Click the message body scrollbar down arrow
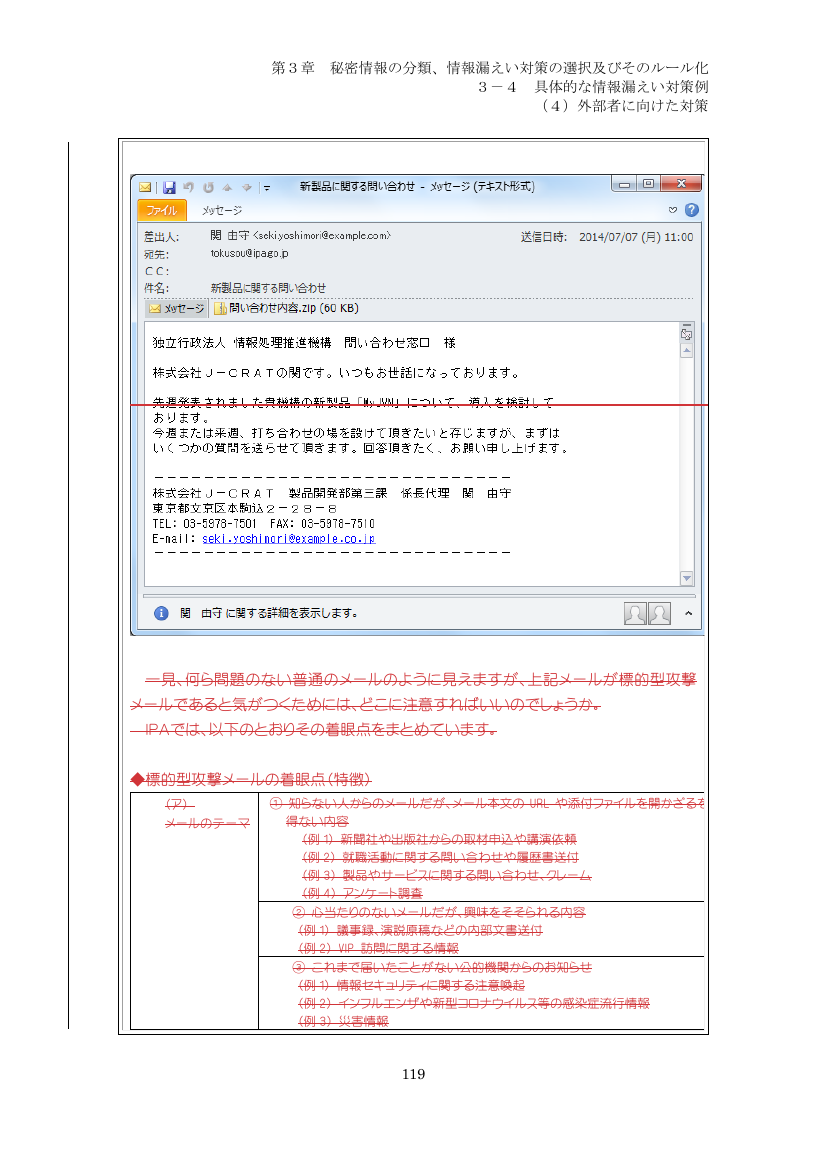 (x=687, y=578)
